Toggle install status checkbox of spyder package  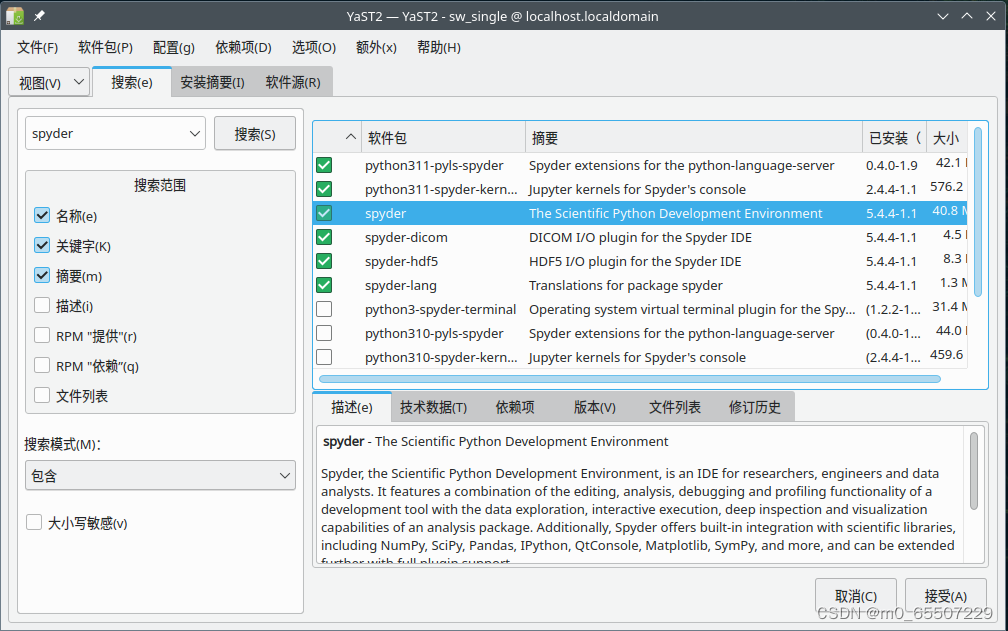tap(324, 213)
